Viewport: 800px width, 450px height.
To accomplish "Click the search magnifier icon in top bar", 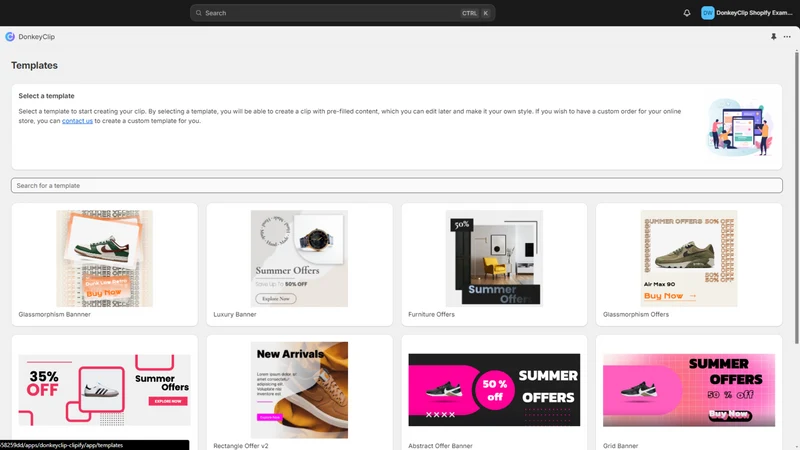I will [x=199, y=13].
